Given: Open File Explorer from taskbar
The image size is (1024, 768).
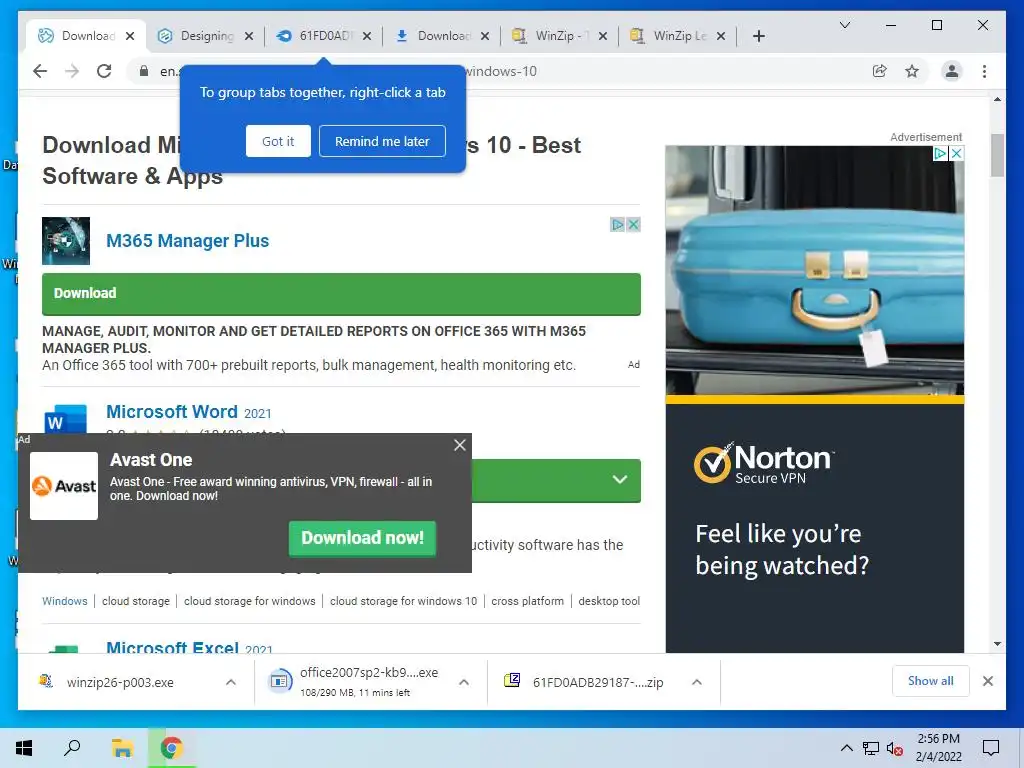Looking at the screenshot, I should coord(122,748).
